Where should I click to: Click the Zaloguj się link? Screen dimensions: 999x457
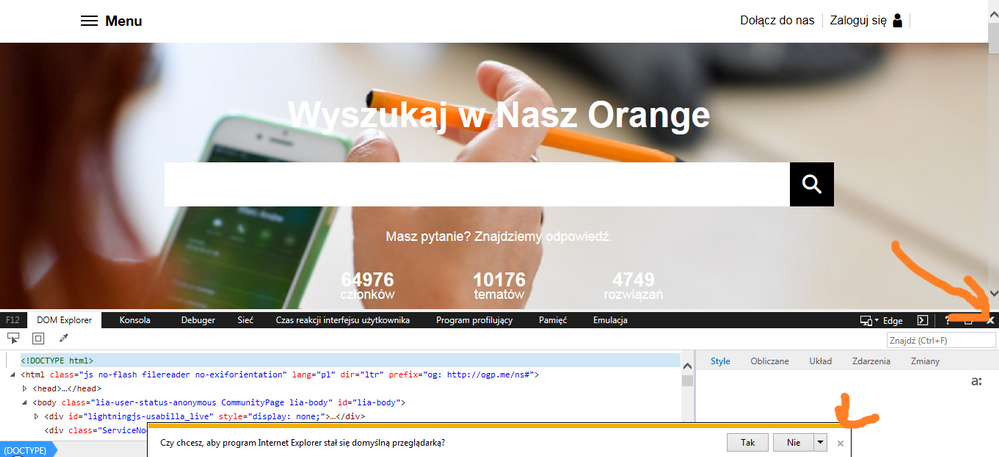click(858, 20)
